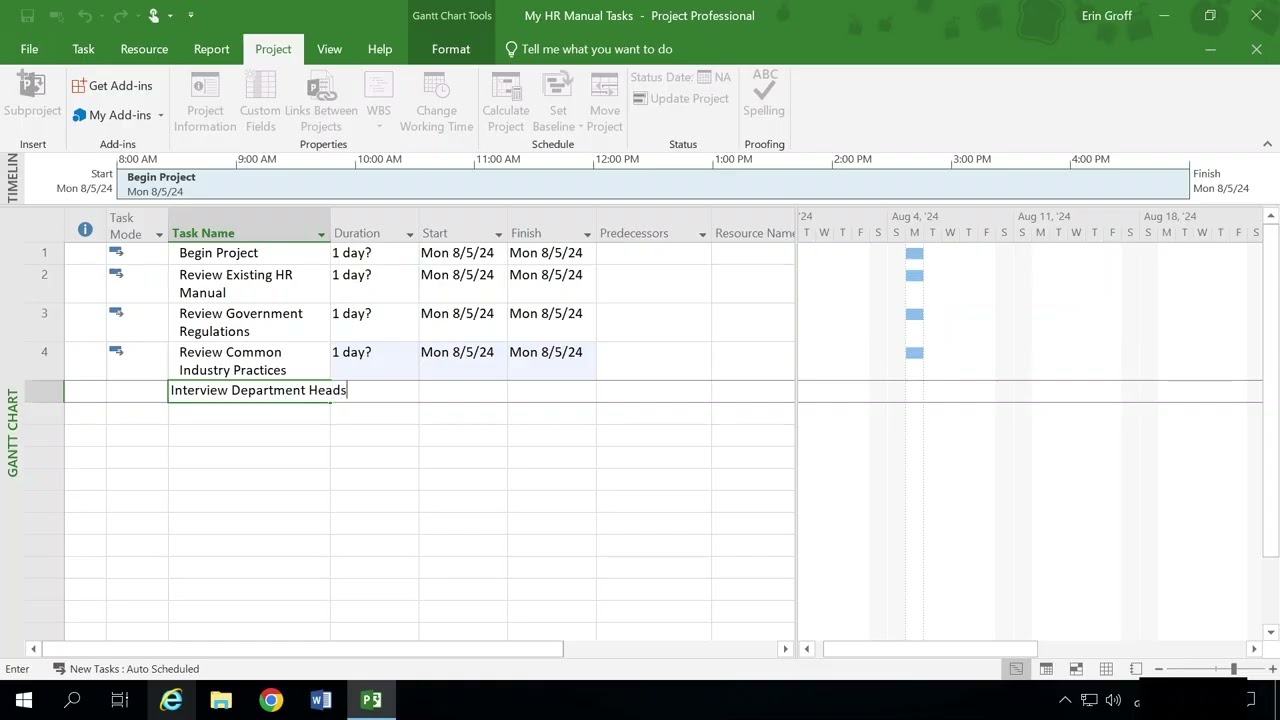
Task: Click the Interview Department Heads name field
Action: coord(249,390)
